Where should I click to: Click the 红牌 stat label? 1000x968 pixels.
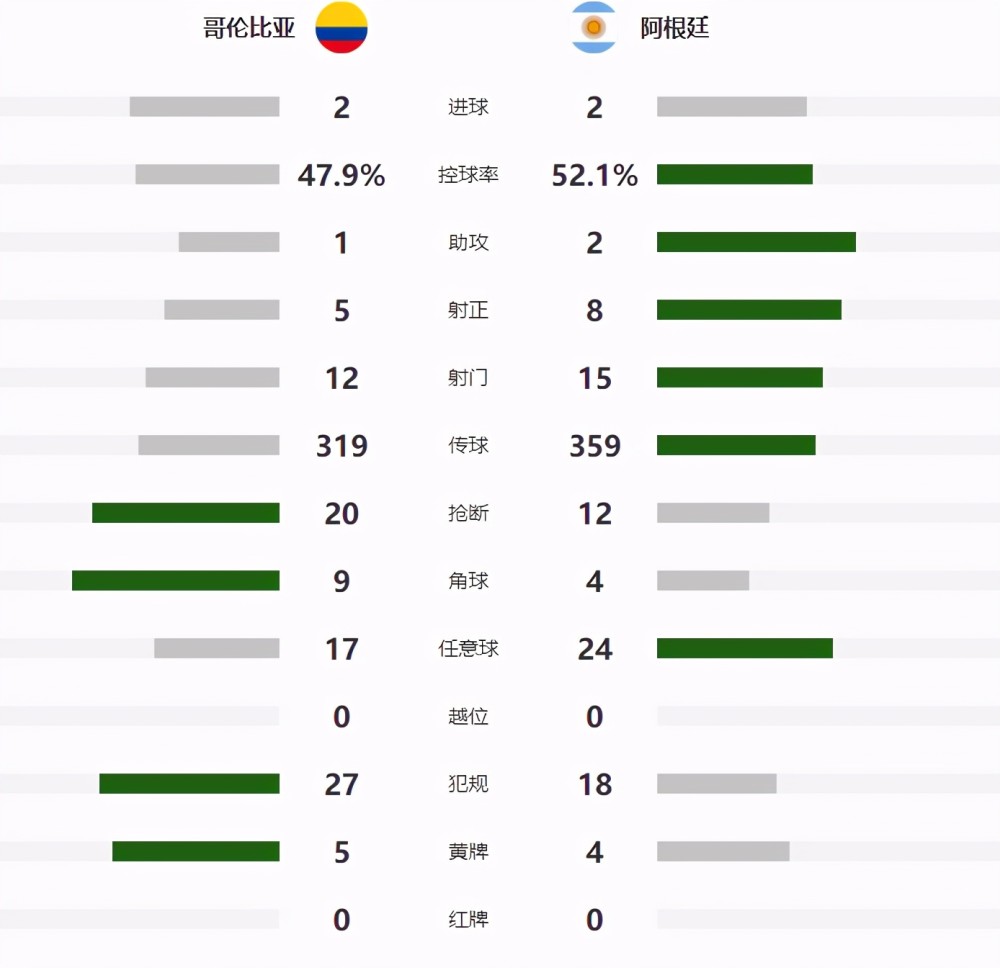point(468,919)
